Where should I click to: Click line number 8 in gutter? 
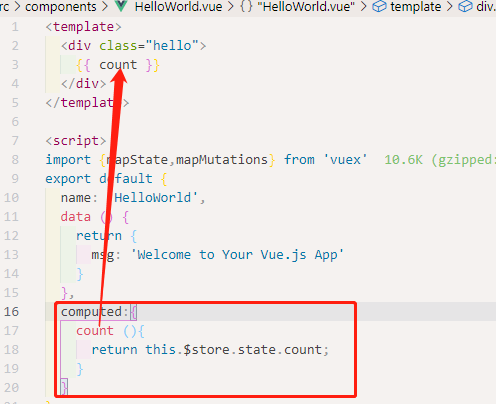[x=15, y=160]
